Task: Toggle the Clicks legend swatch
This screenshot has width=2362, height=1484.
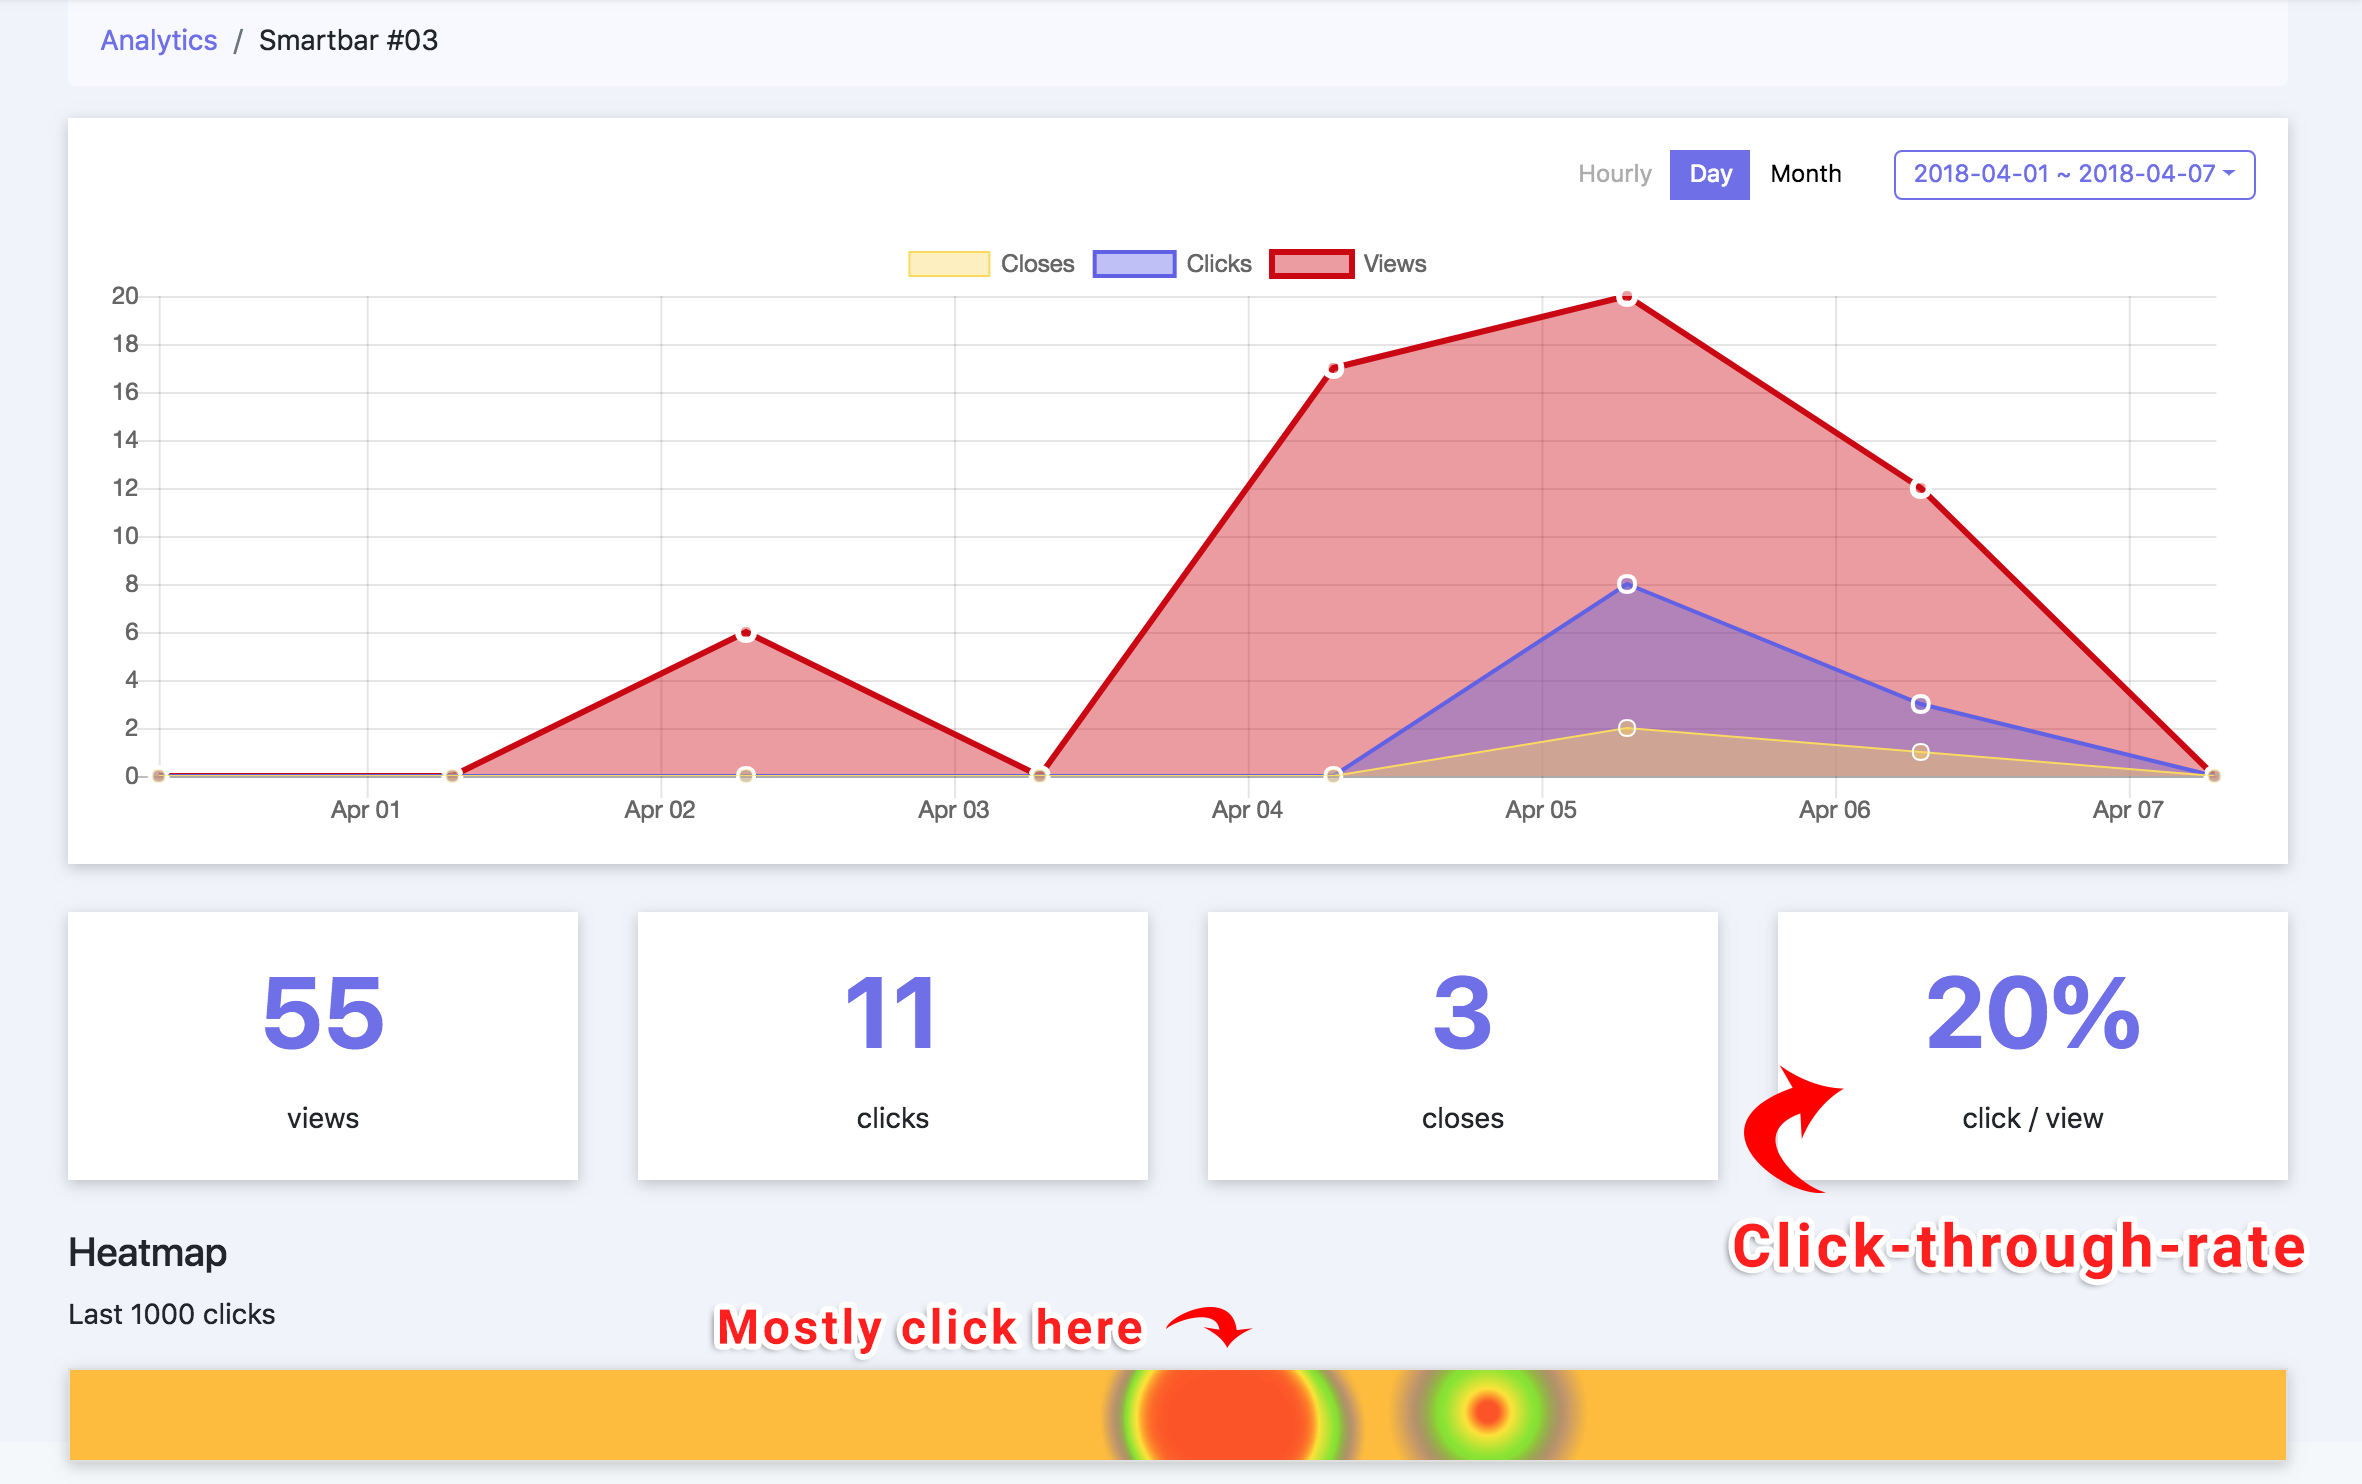Action: (x=1133, y=264)
